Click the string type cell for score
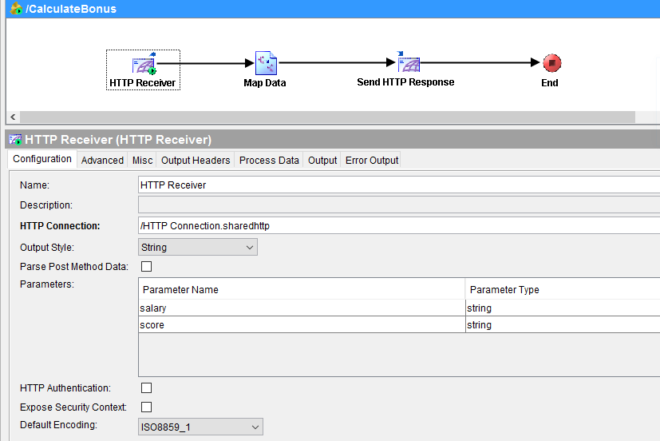Viewport: 660px width, 441px height. click(563, 325)
